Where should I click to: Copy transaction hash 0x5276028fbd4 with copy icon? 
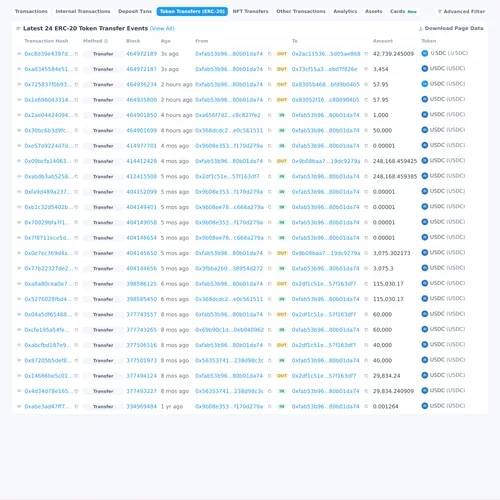tap(76, 299)
